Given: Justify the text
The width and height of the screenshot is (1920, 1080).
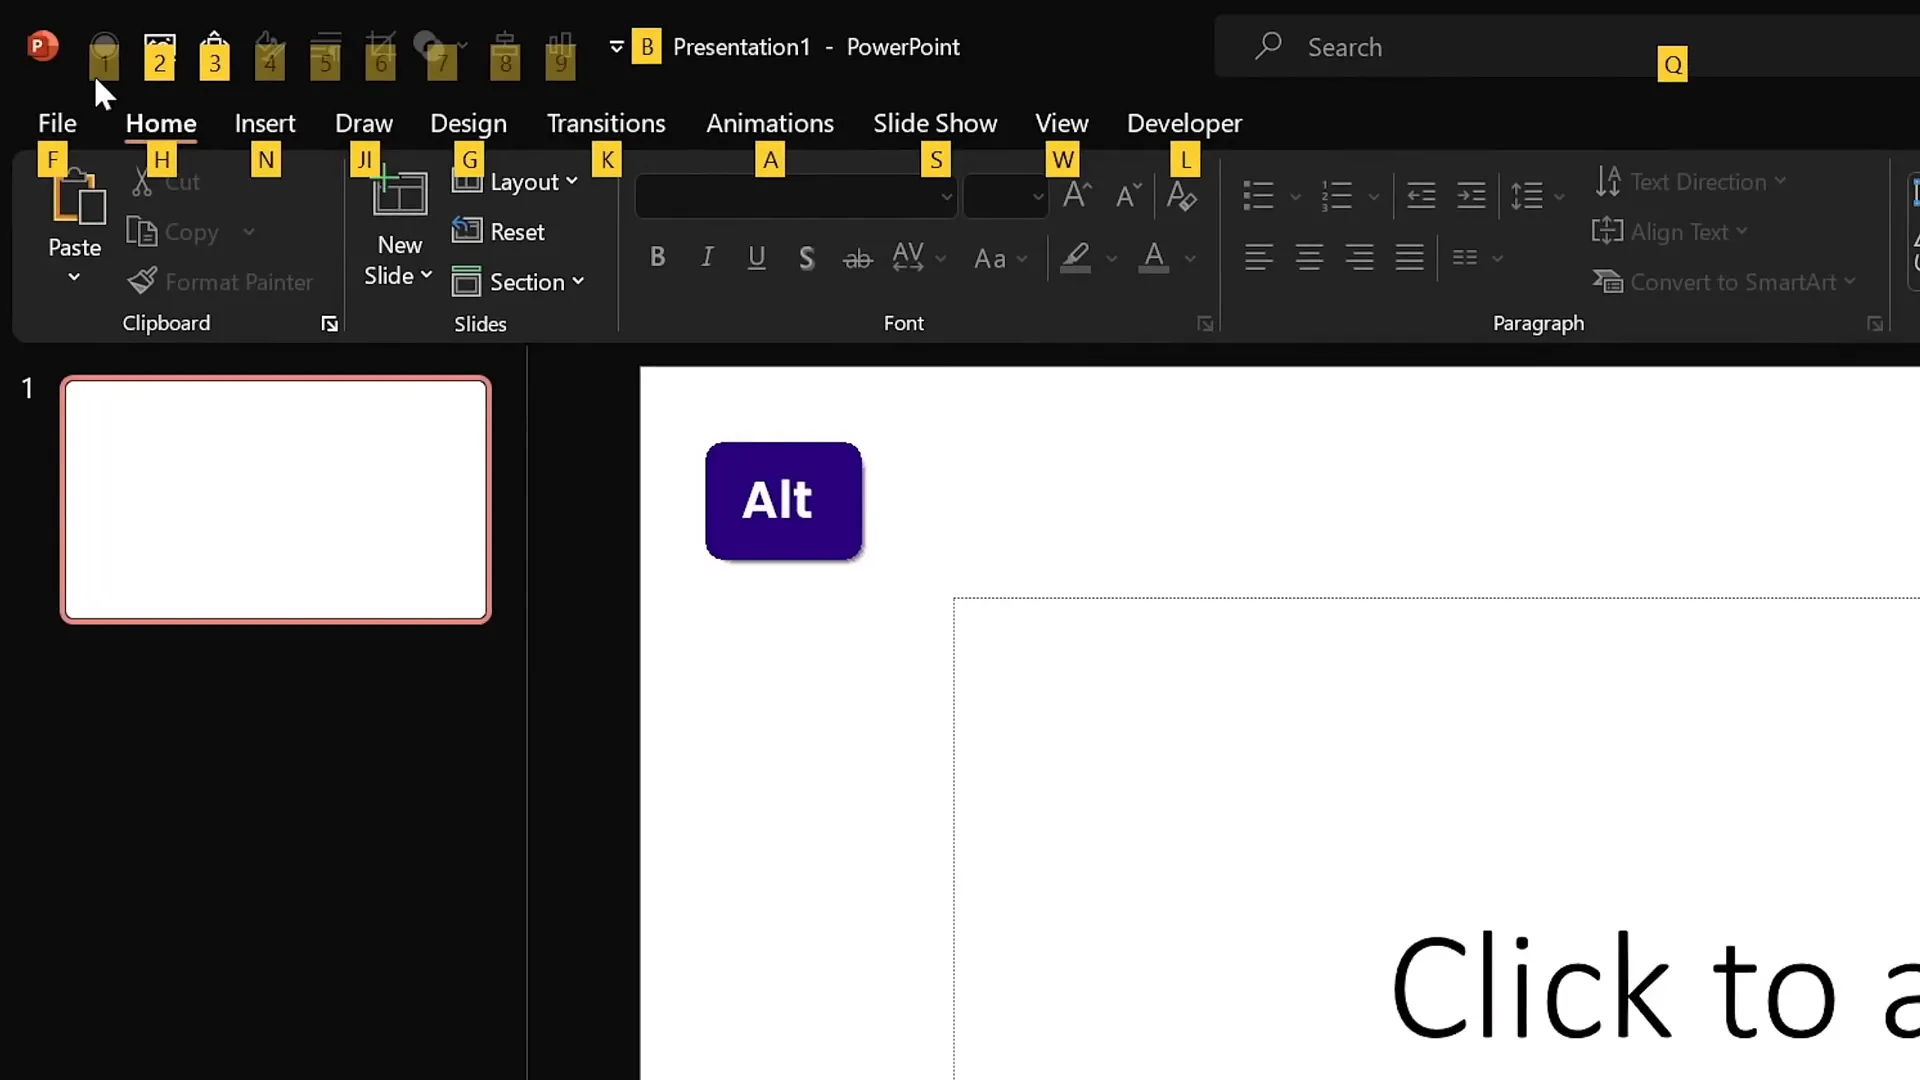Looking at the screenshot, I should 1410,258.
